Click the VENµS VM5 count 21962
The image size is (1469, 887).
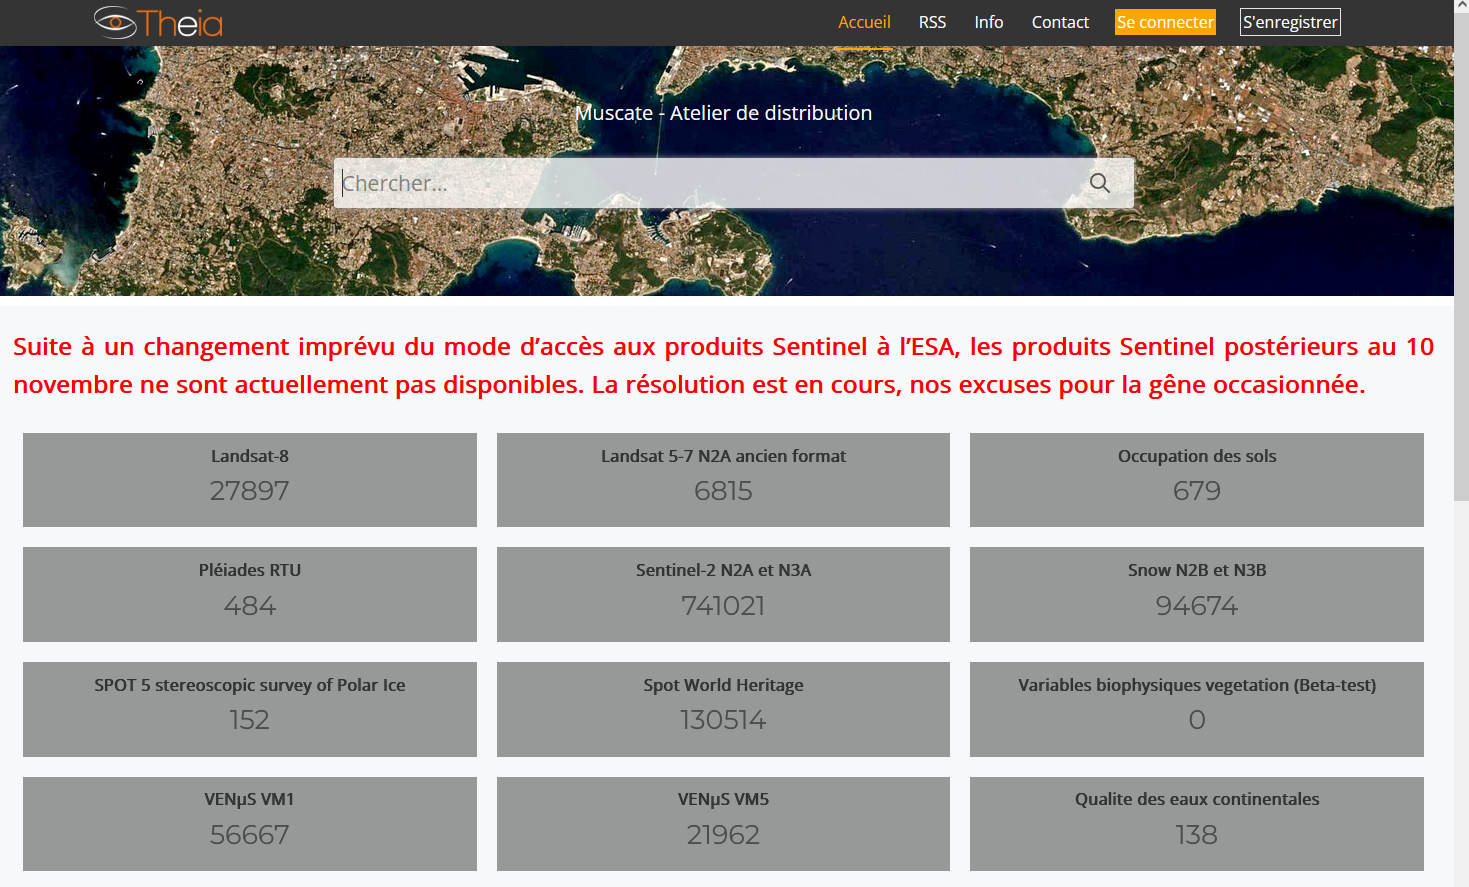[723, 835]
